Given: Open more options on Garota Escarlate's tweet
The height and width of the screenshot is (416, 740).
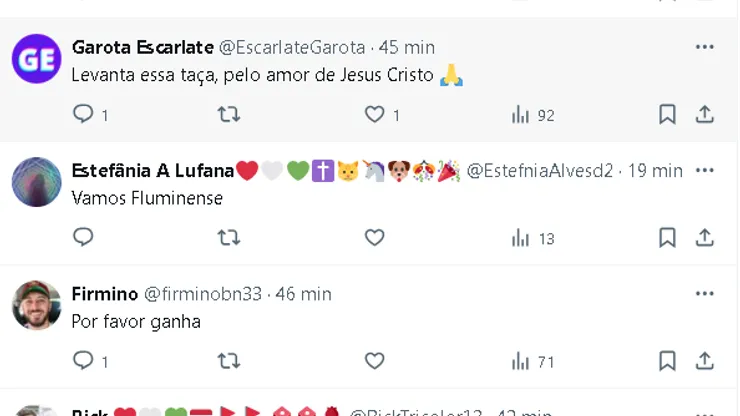Looking at the screenshot, I should coord(705,47).
